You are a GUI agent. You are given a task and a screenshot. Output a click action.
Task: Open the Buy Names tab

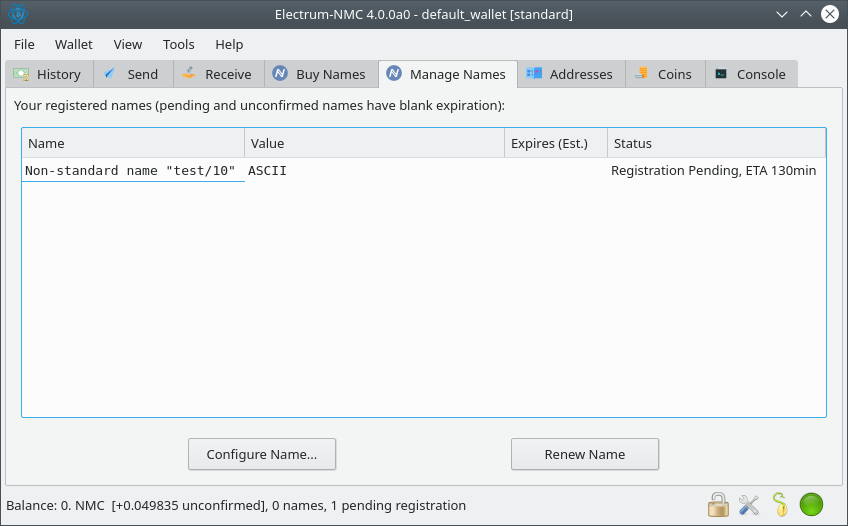click(321, 74)
